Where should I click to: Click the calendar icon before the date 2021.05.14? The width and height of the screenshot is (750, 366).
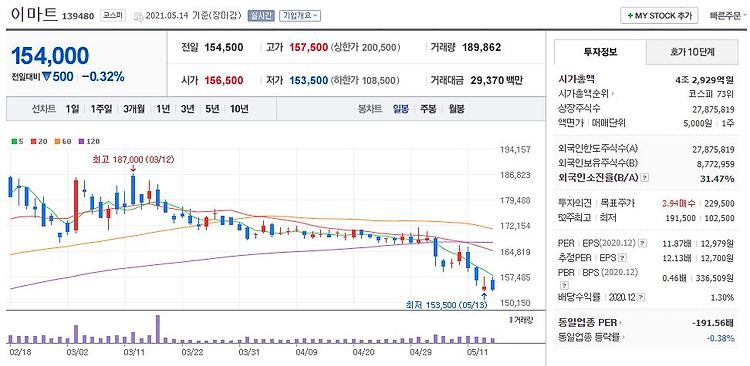(x=139, y=16)
